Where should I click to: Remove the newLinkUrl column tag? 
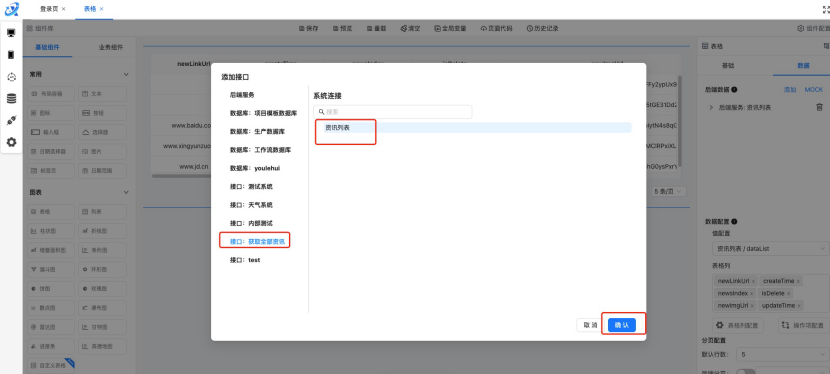pyautogui.click(x=753, y=281)
